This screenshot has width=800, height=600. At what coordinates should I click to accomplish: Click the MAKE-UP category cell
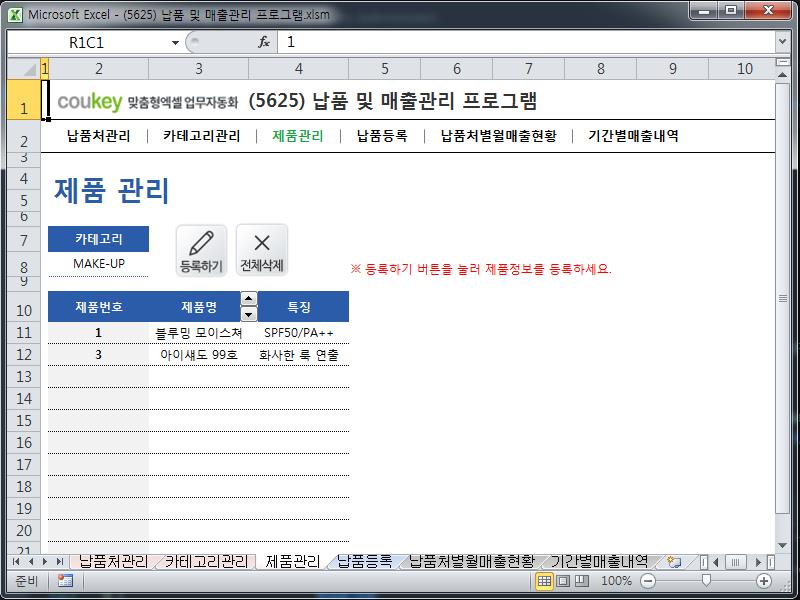point(98,264)
